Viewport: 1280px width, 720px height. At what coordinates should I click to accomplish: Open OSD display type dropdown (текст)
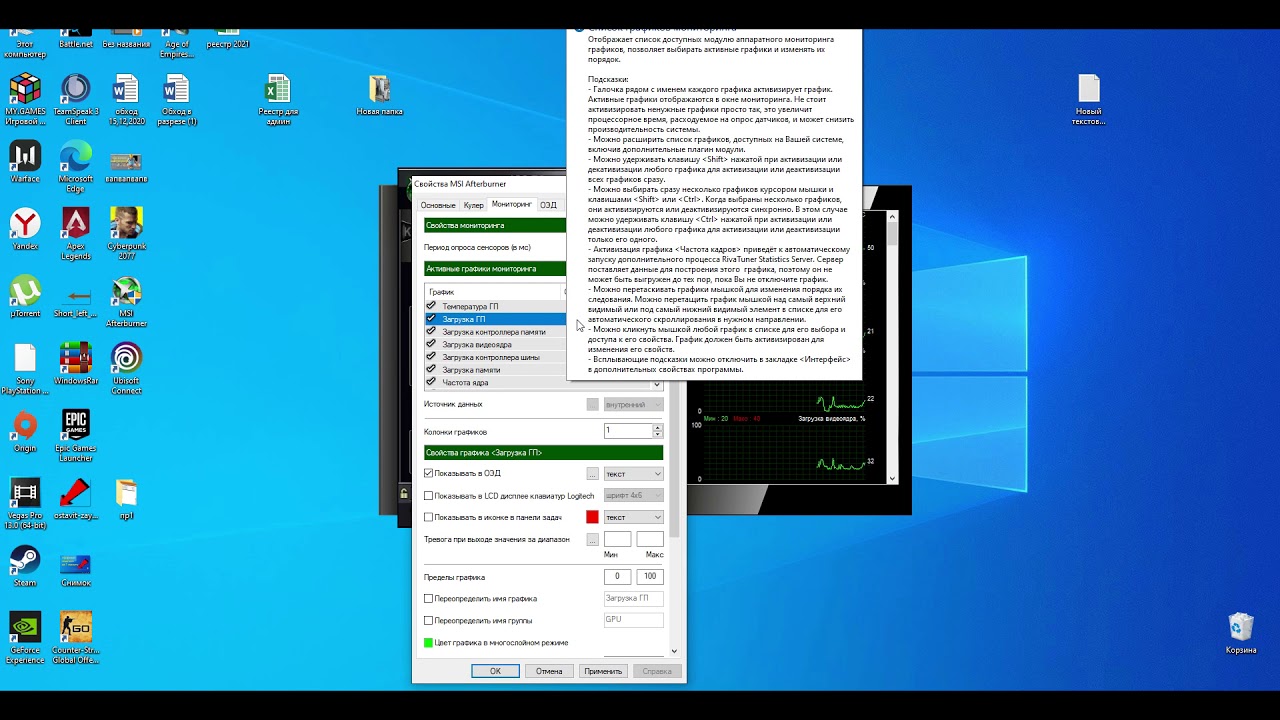(633, 474)
